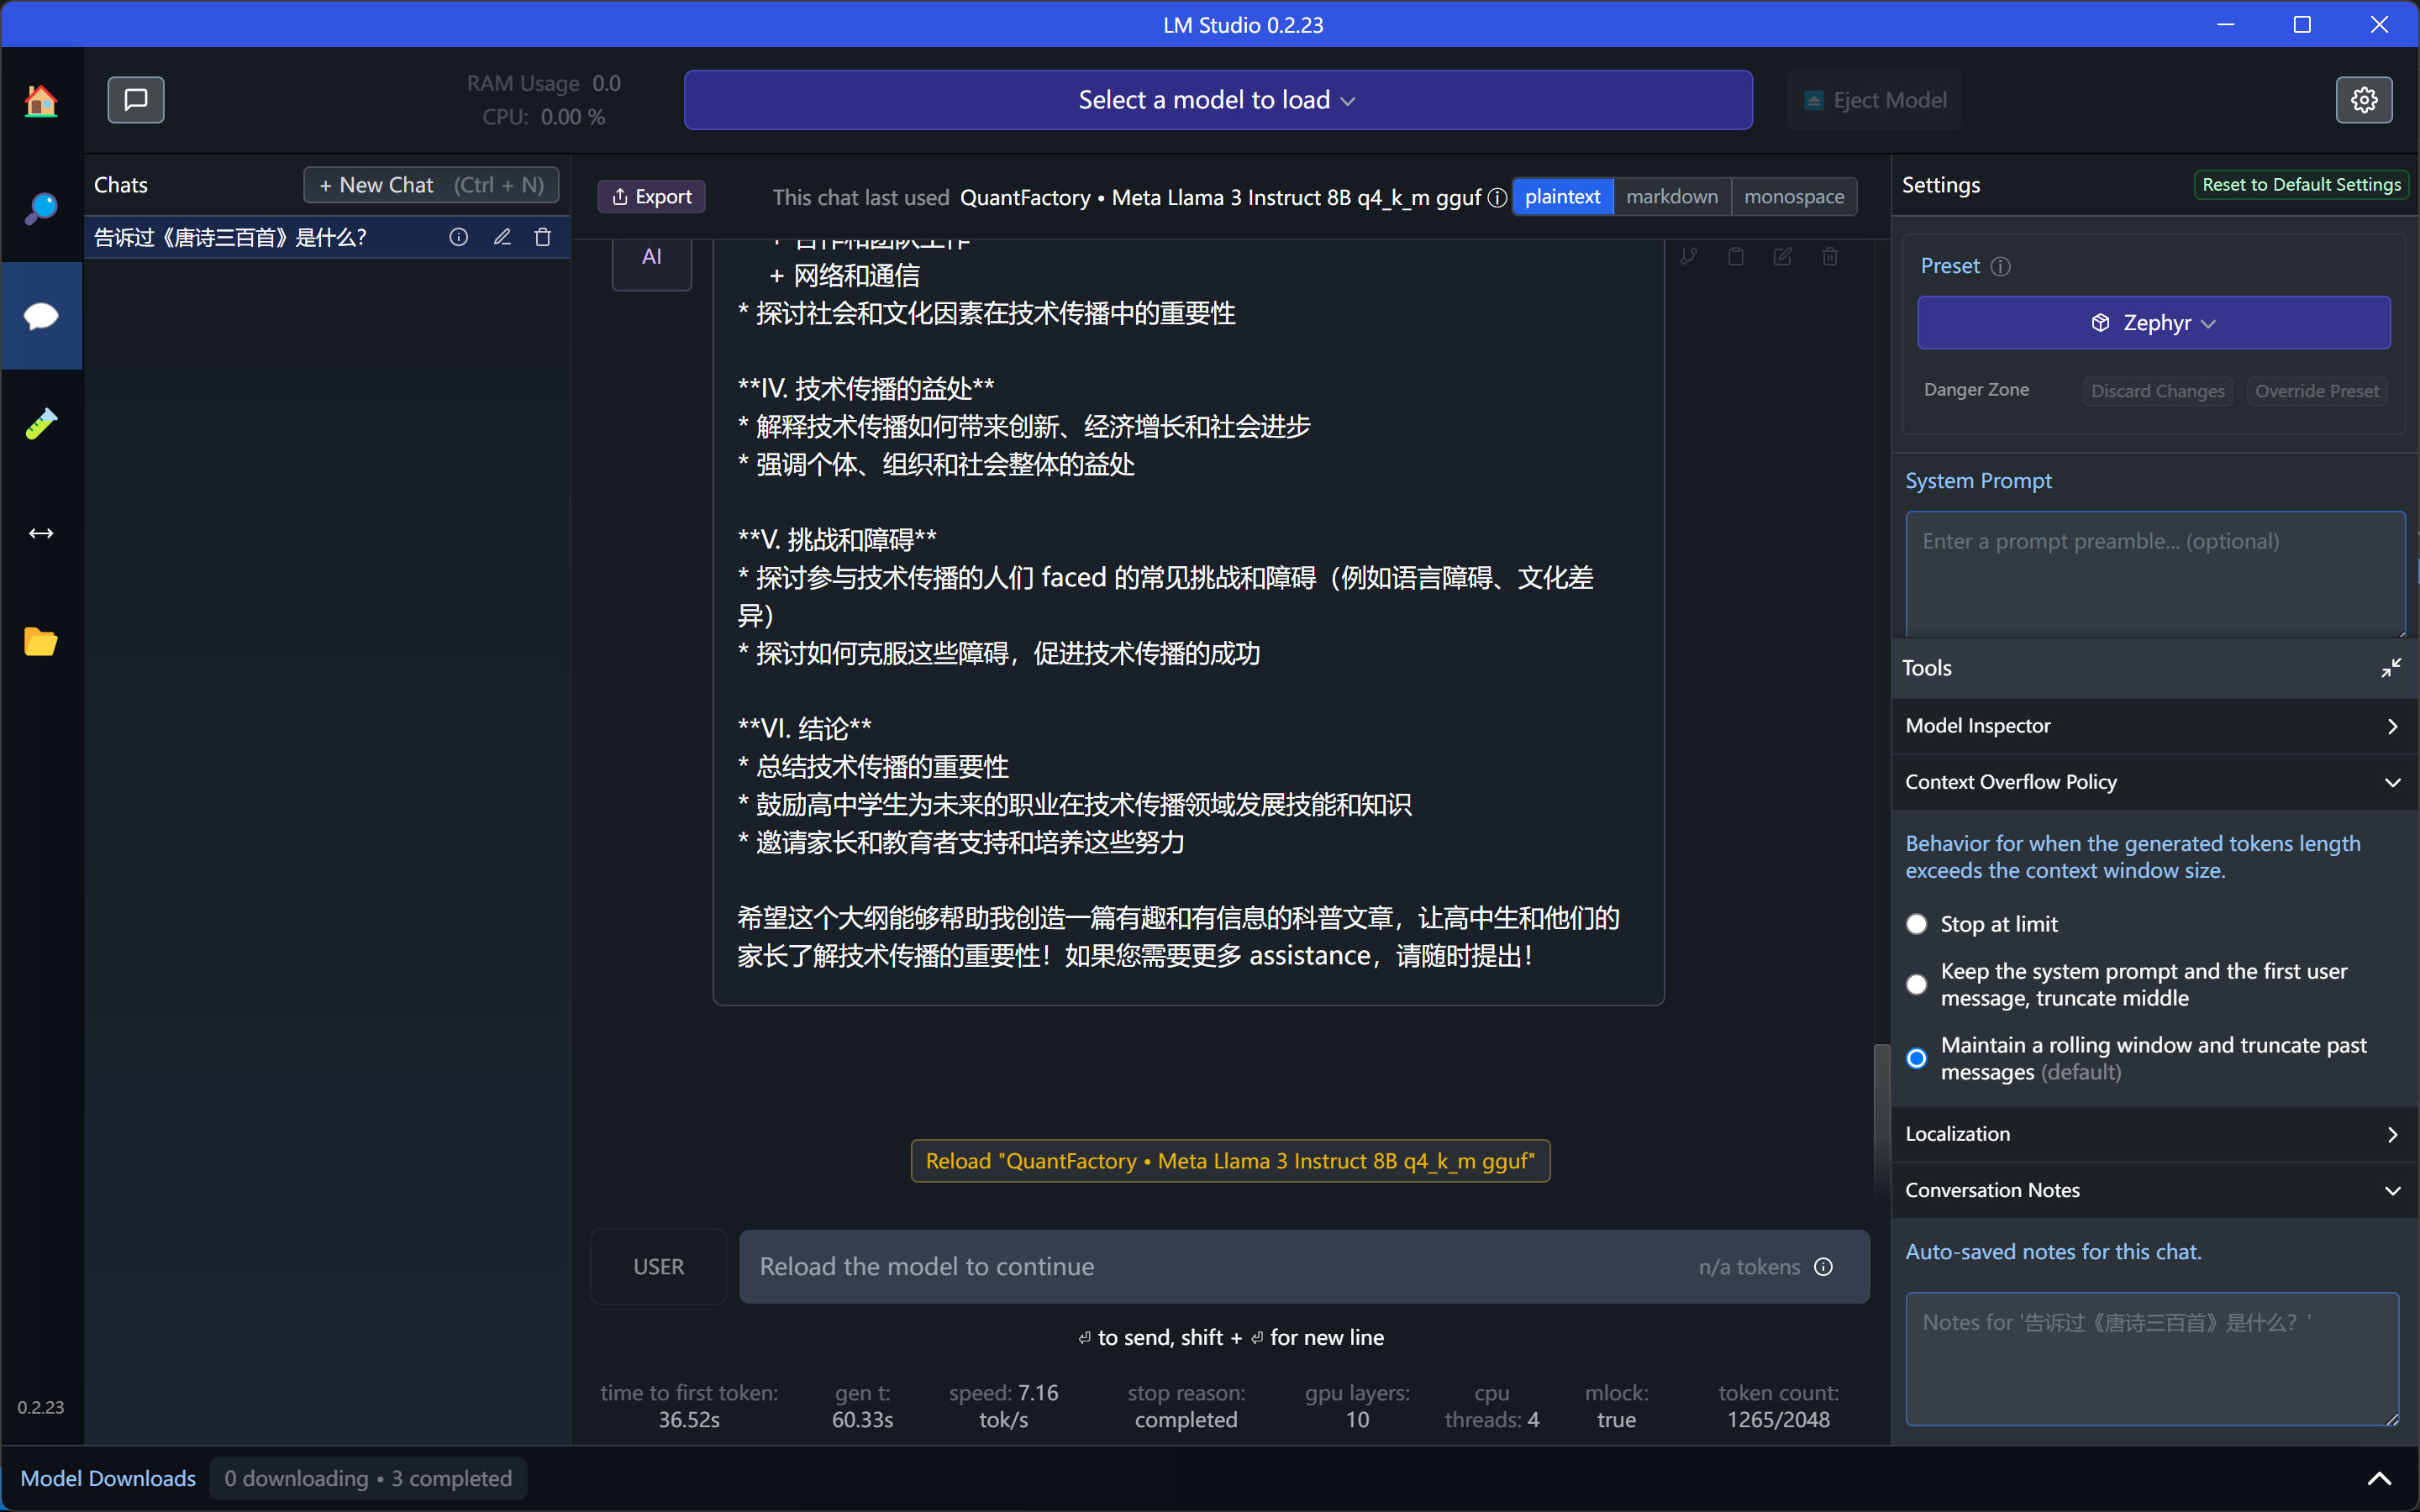Switch message view to markdown
The height and width of the screenshot is (1512, 2420).
(x=1671, y=197)
